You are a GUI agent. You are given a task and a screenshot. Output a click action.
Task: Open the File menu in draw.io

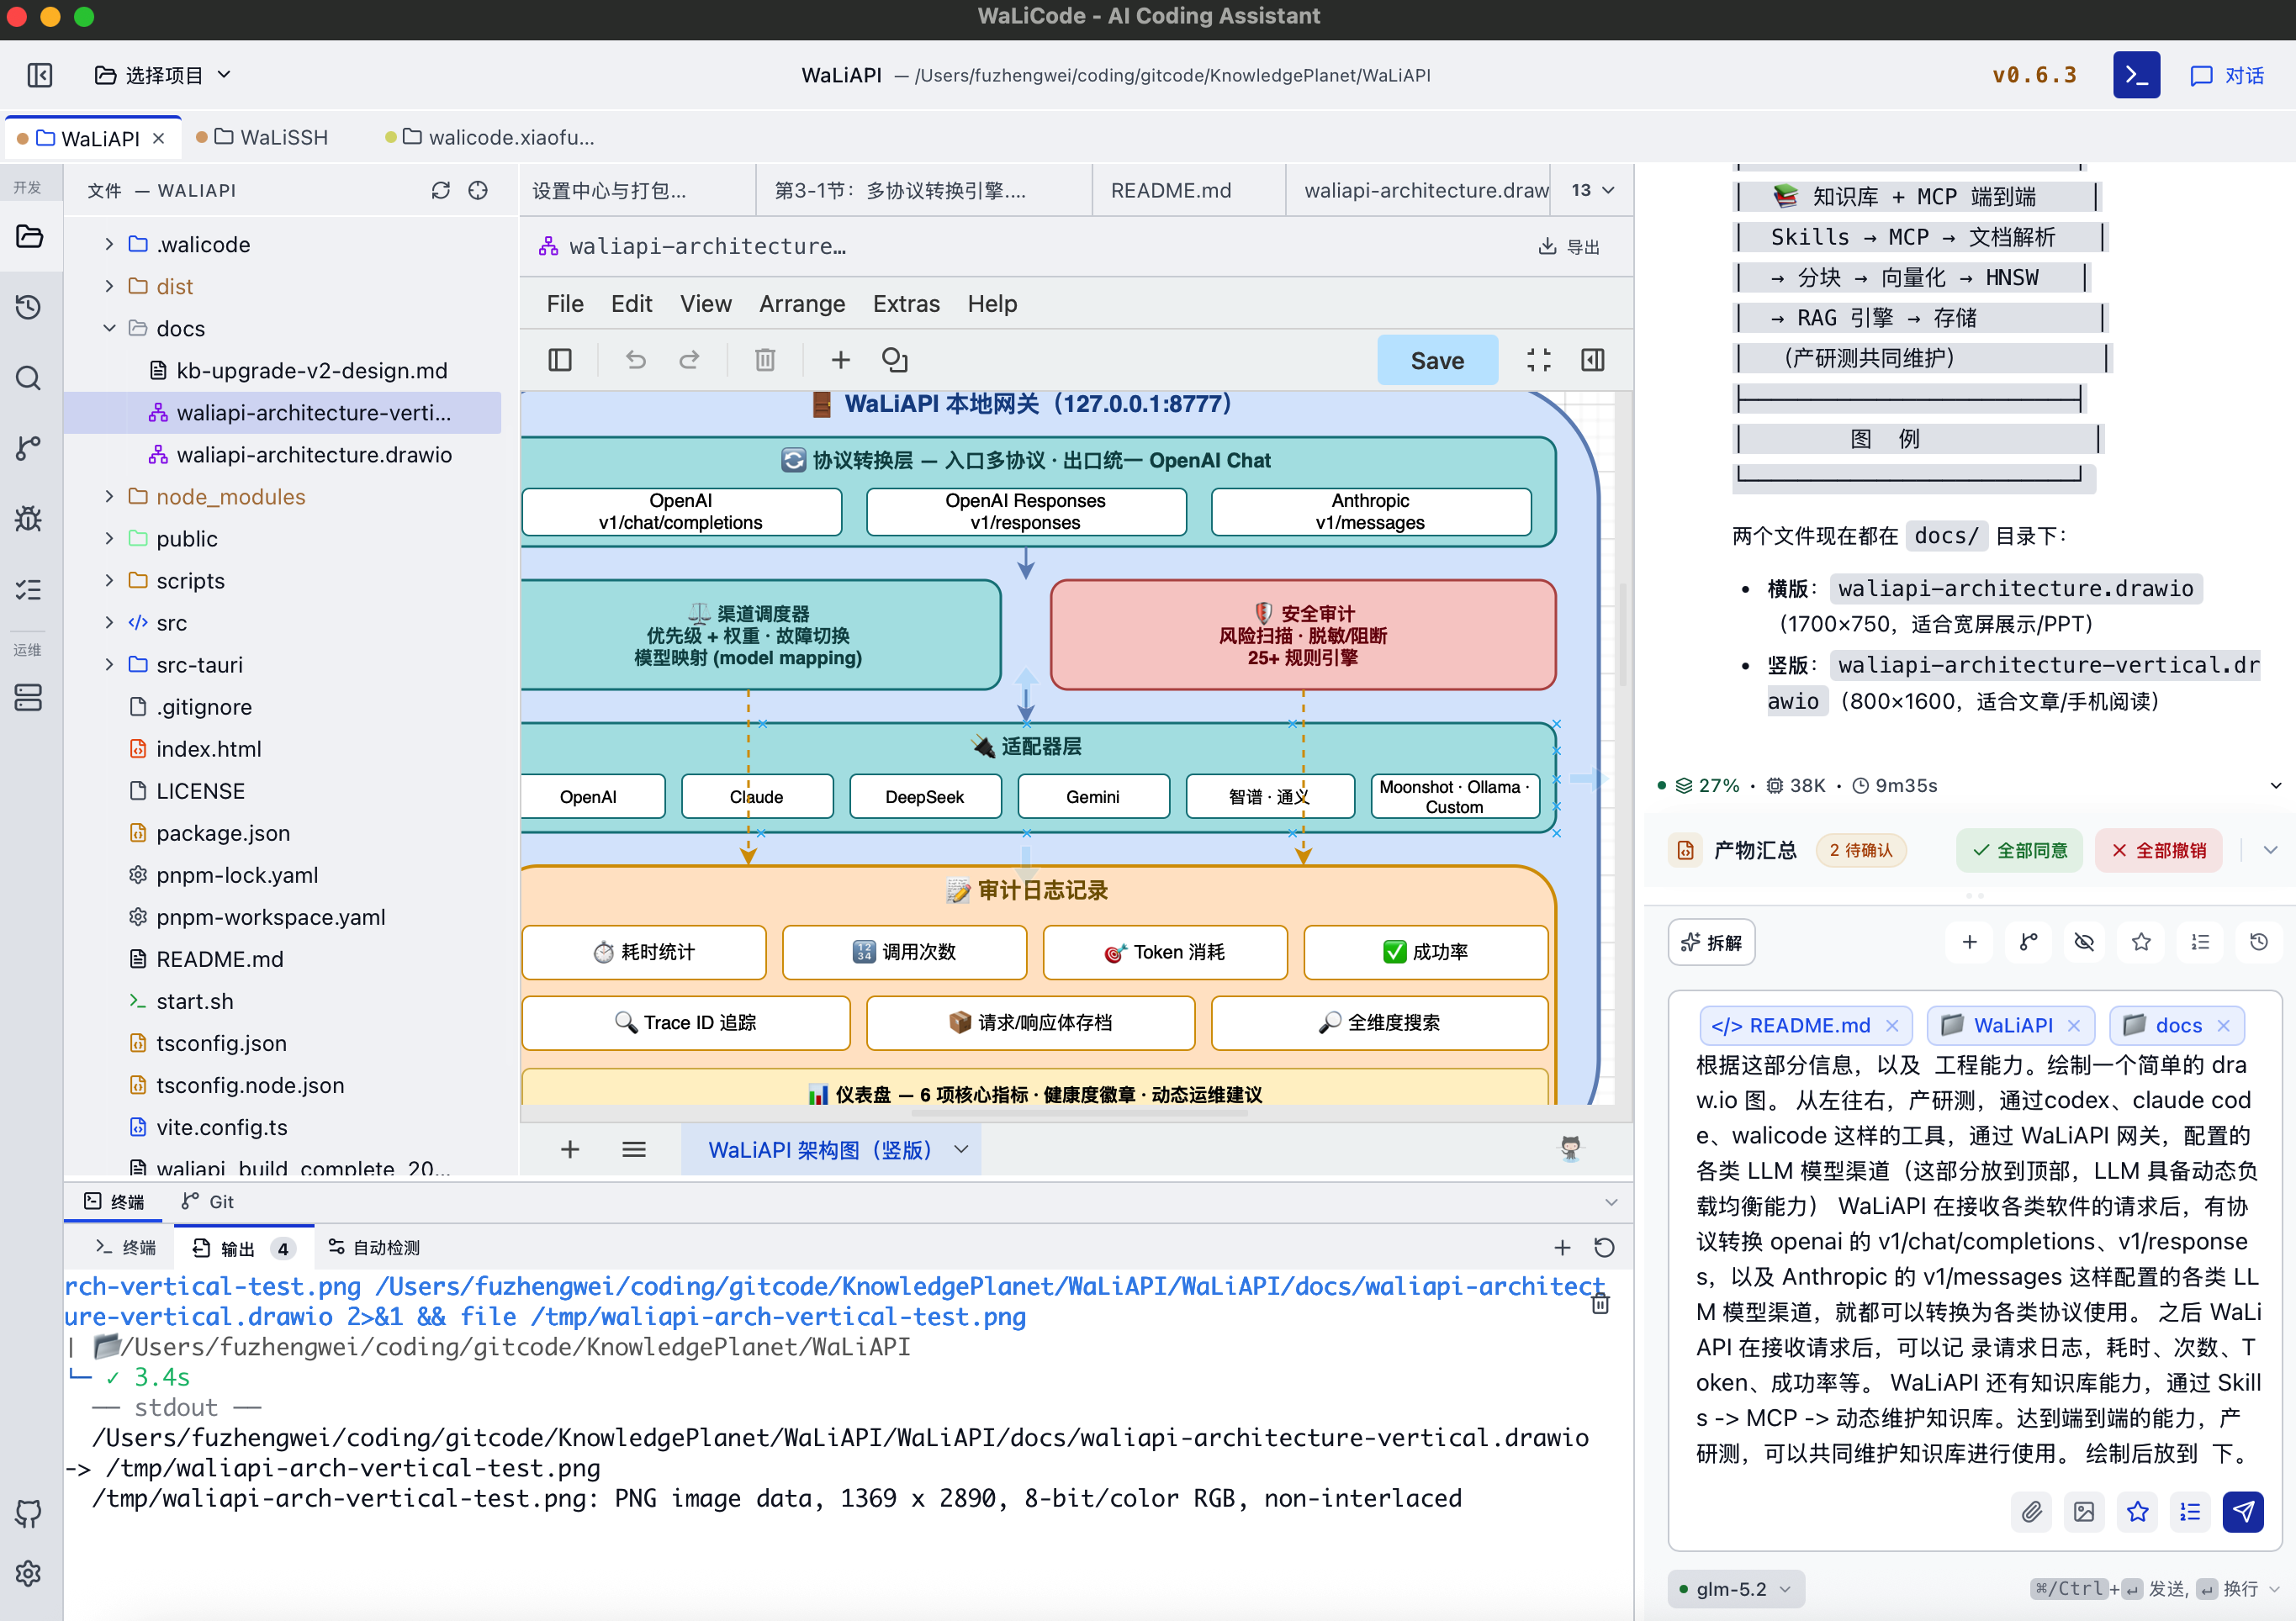click(x=565, y=304)
